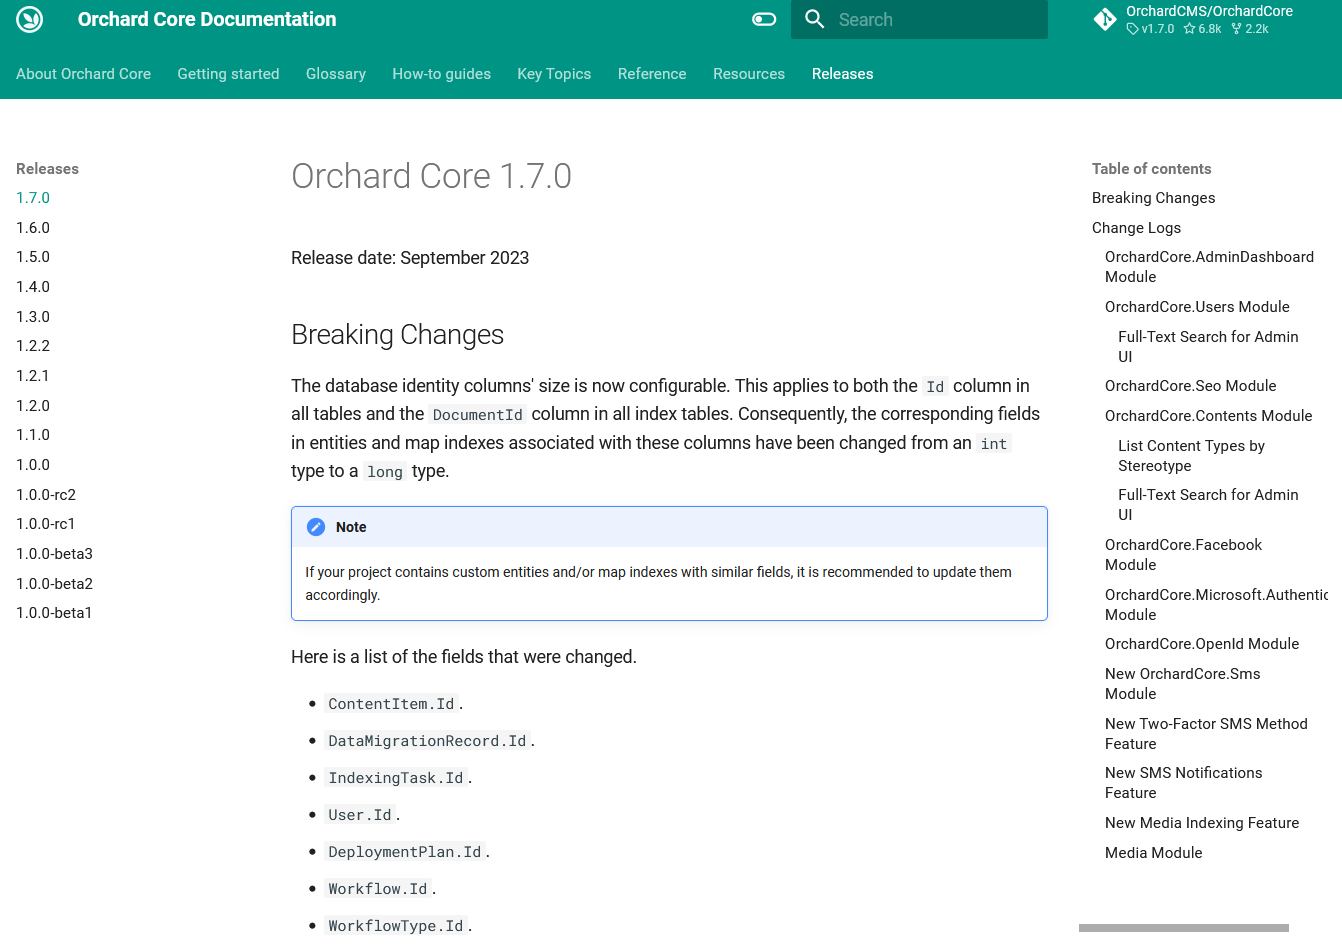Open the How-to guides tab

442,74
